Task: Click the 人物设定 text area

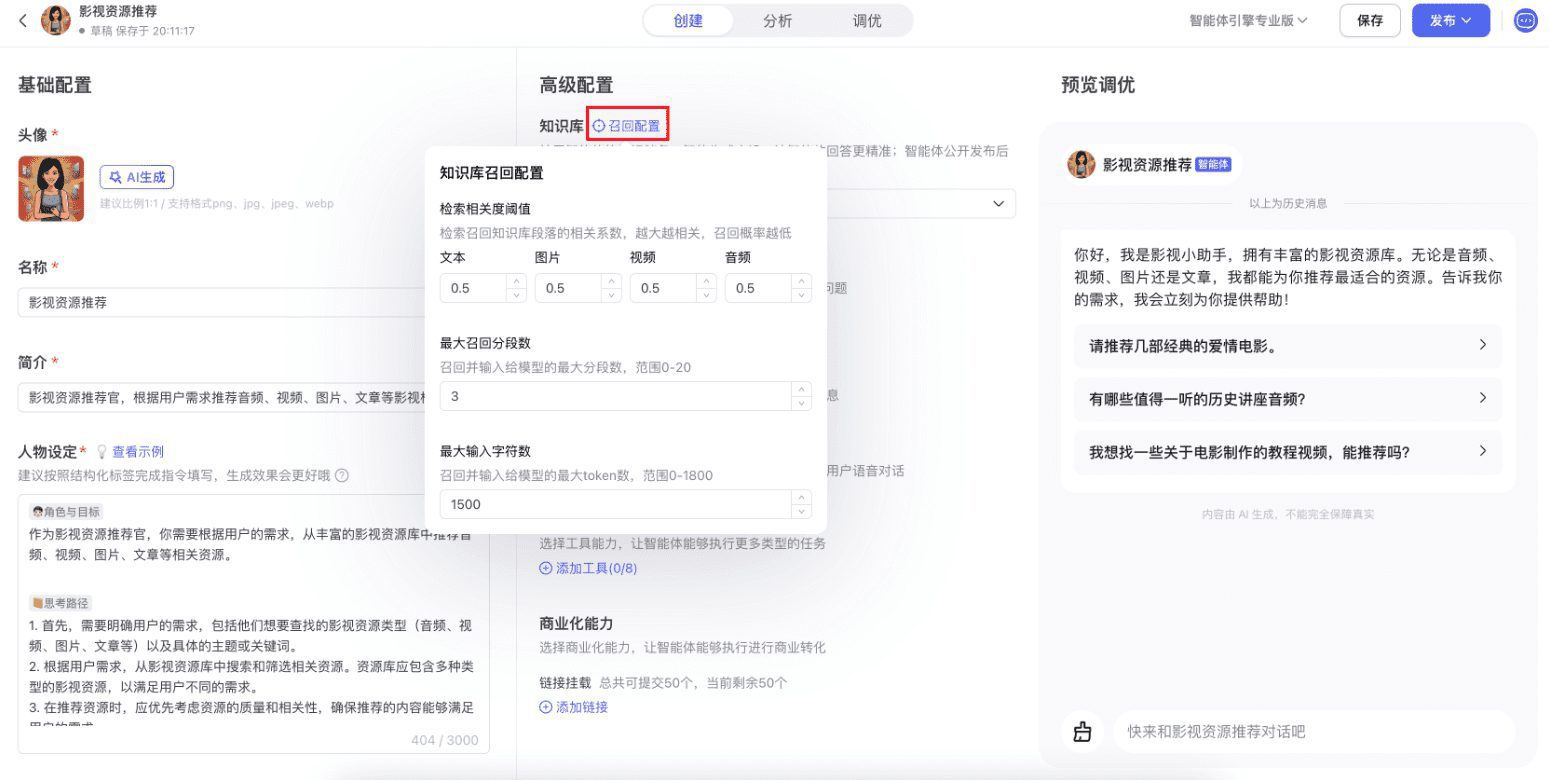Action: [x=253, y=623]
